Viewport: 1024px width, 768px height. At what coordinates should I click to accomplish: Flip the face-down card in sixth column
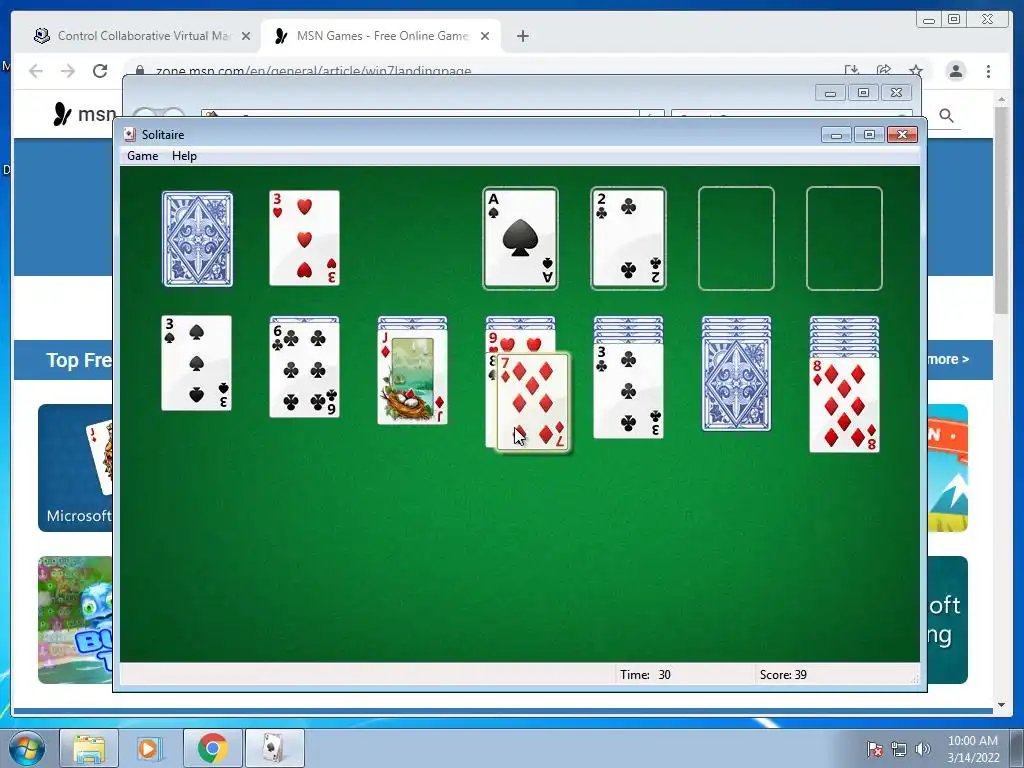point(737,384)
